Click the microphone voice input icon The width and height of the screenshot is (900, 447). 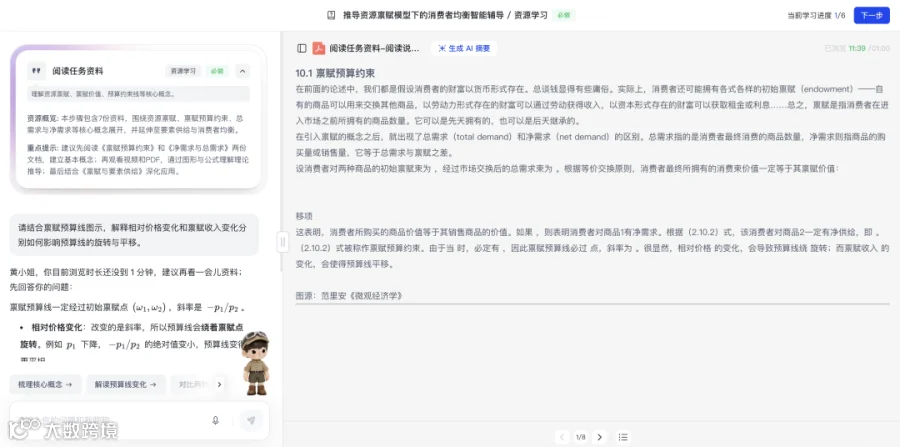pos(215,420)
